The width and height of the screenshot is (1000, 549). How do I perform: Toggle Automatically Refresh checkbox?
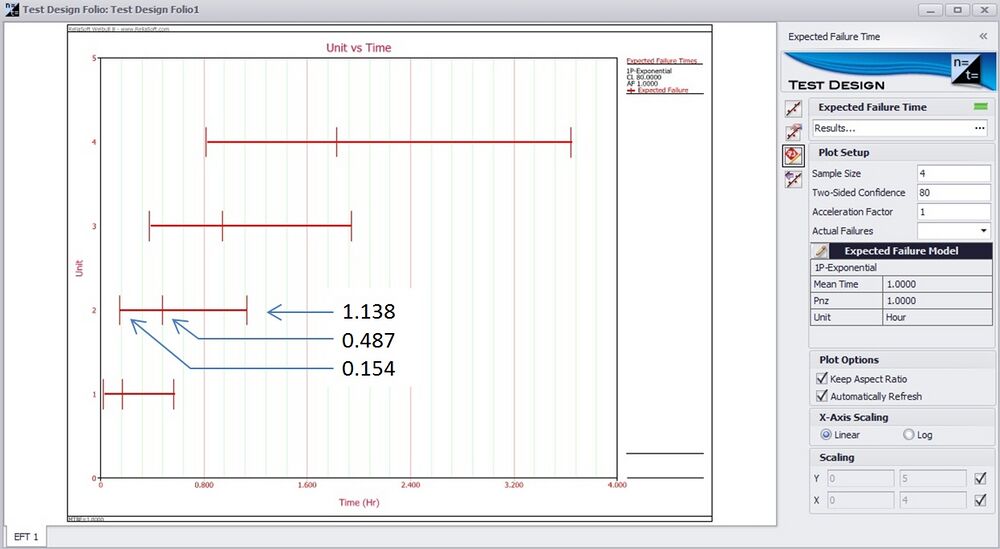click(822, 396)
